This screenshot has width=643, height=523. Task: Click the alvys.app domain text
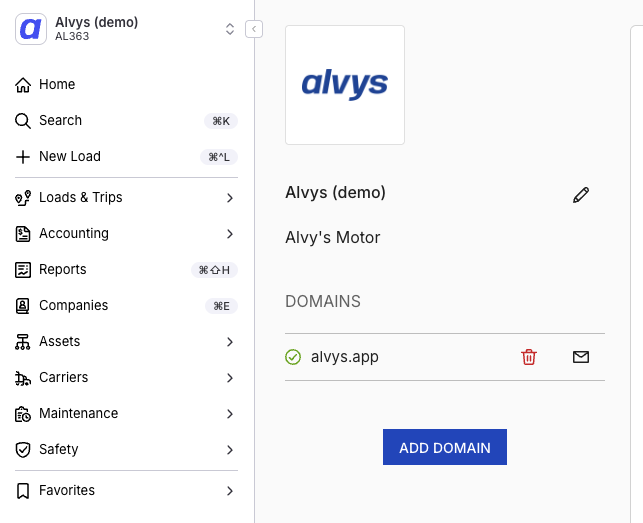(344, 357)
